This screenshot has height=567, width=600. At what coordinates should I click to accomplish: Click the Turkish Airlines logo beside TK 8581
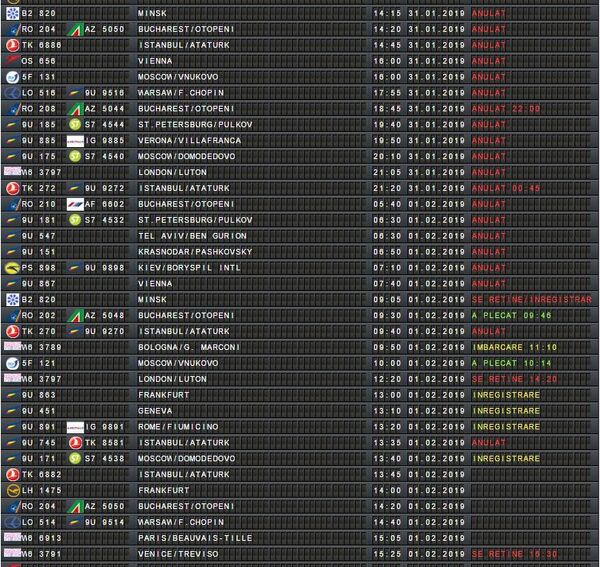point(74,442)
